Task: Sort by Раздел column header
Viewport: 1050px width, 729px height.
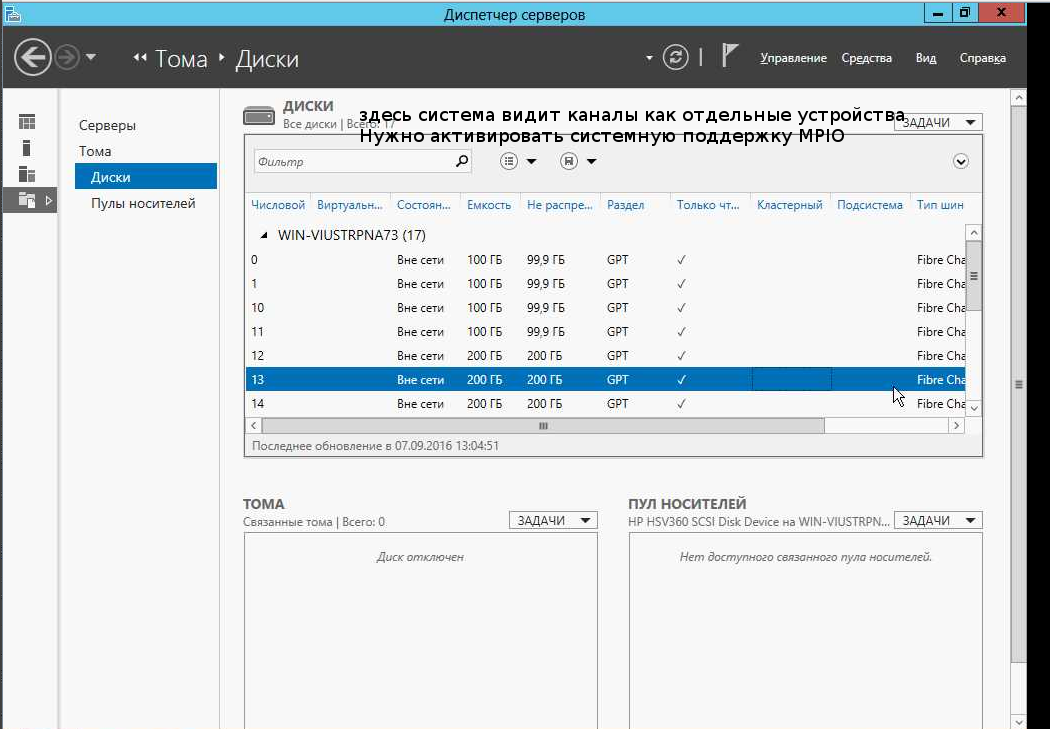Action: pos(625,205)
